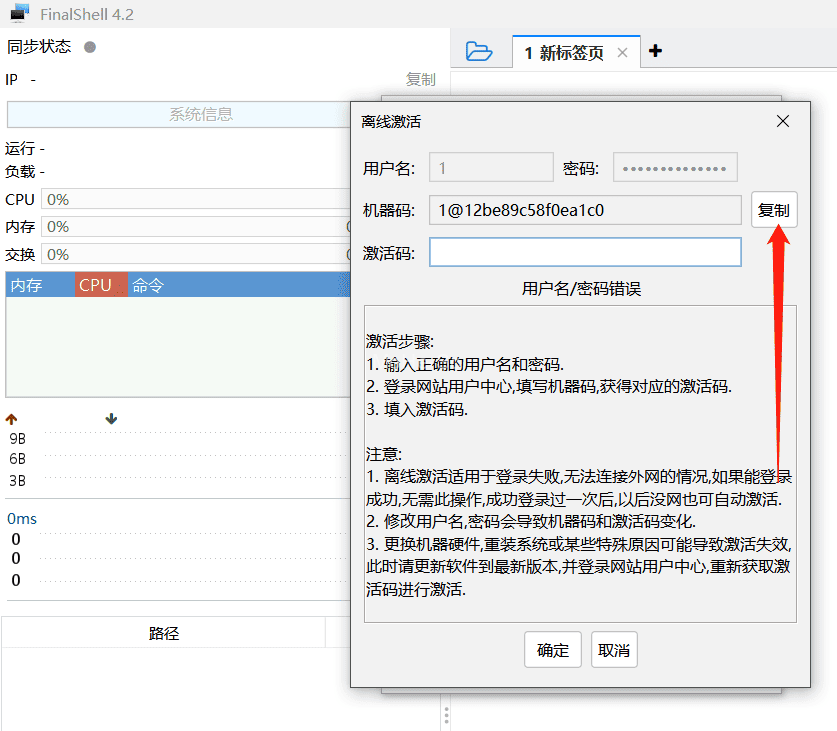Image resolution: width=837 pixels, height=731 pixels.
Task: Click 复制 to copy the machine code
Action: click(775, 210)
